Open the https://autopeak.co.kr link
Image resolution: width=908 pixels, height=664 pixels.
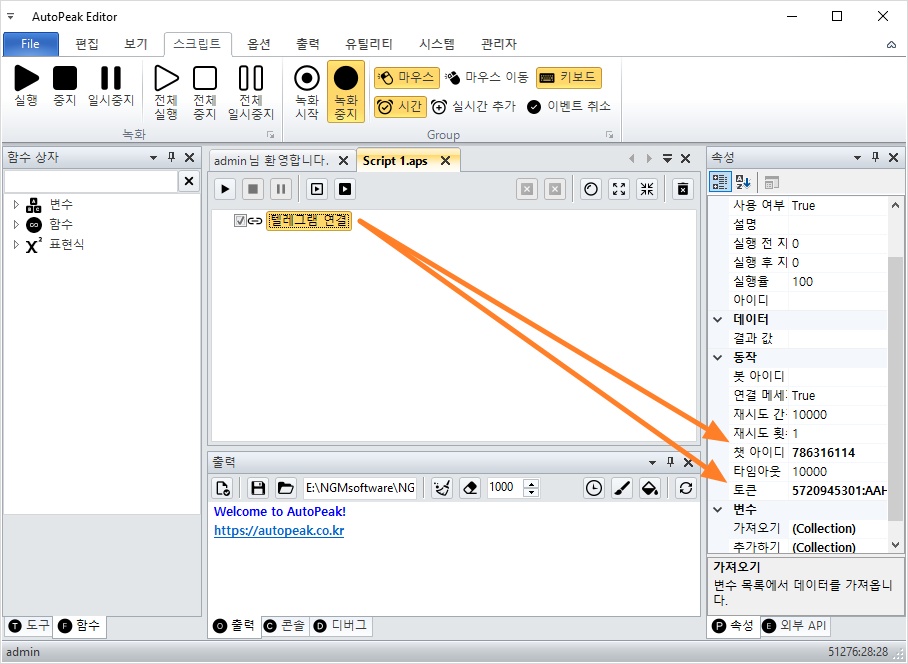(279, 530)
